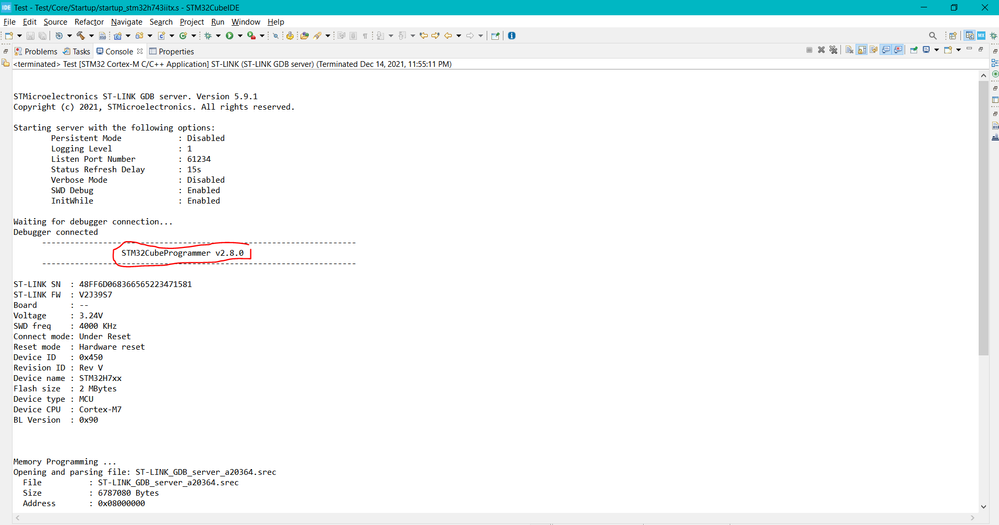Open the Window menu
The width and height of the screenshot is (999, 525).
(245, 22)
